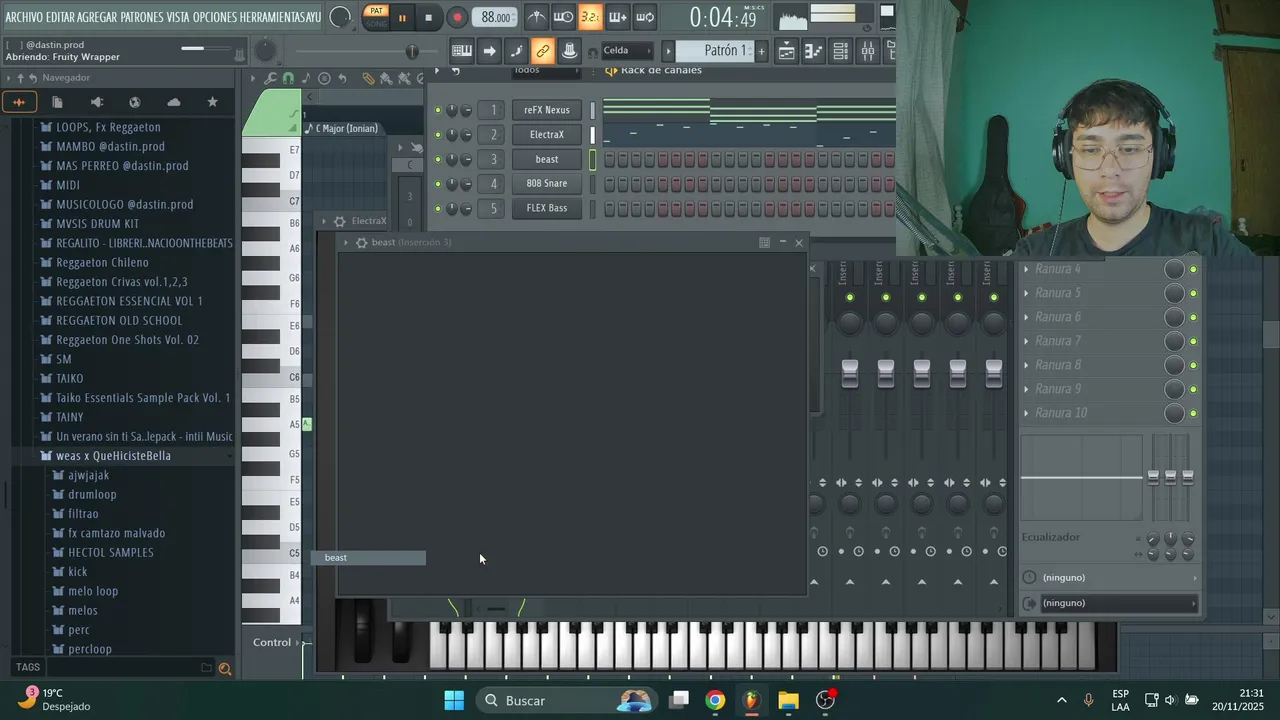1280x720 pixels.
Task: Select the browser's current project files tab
Action: [57, 102]
